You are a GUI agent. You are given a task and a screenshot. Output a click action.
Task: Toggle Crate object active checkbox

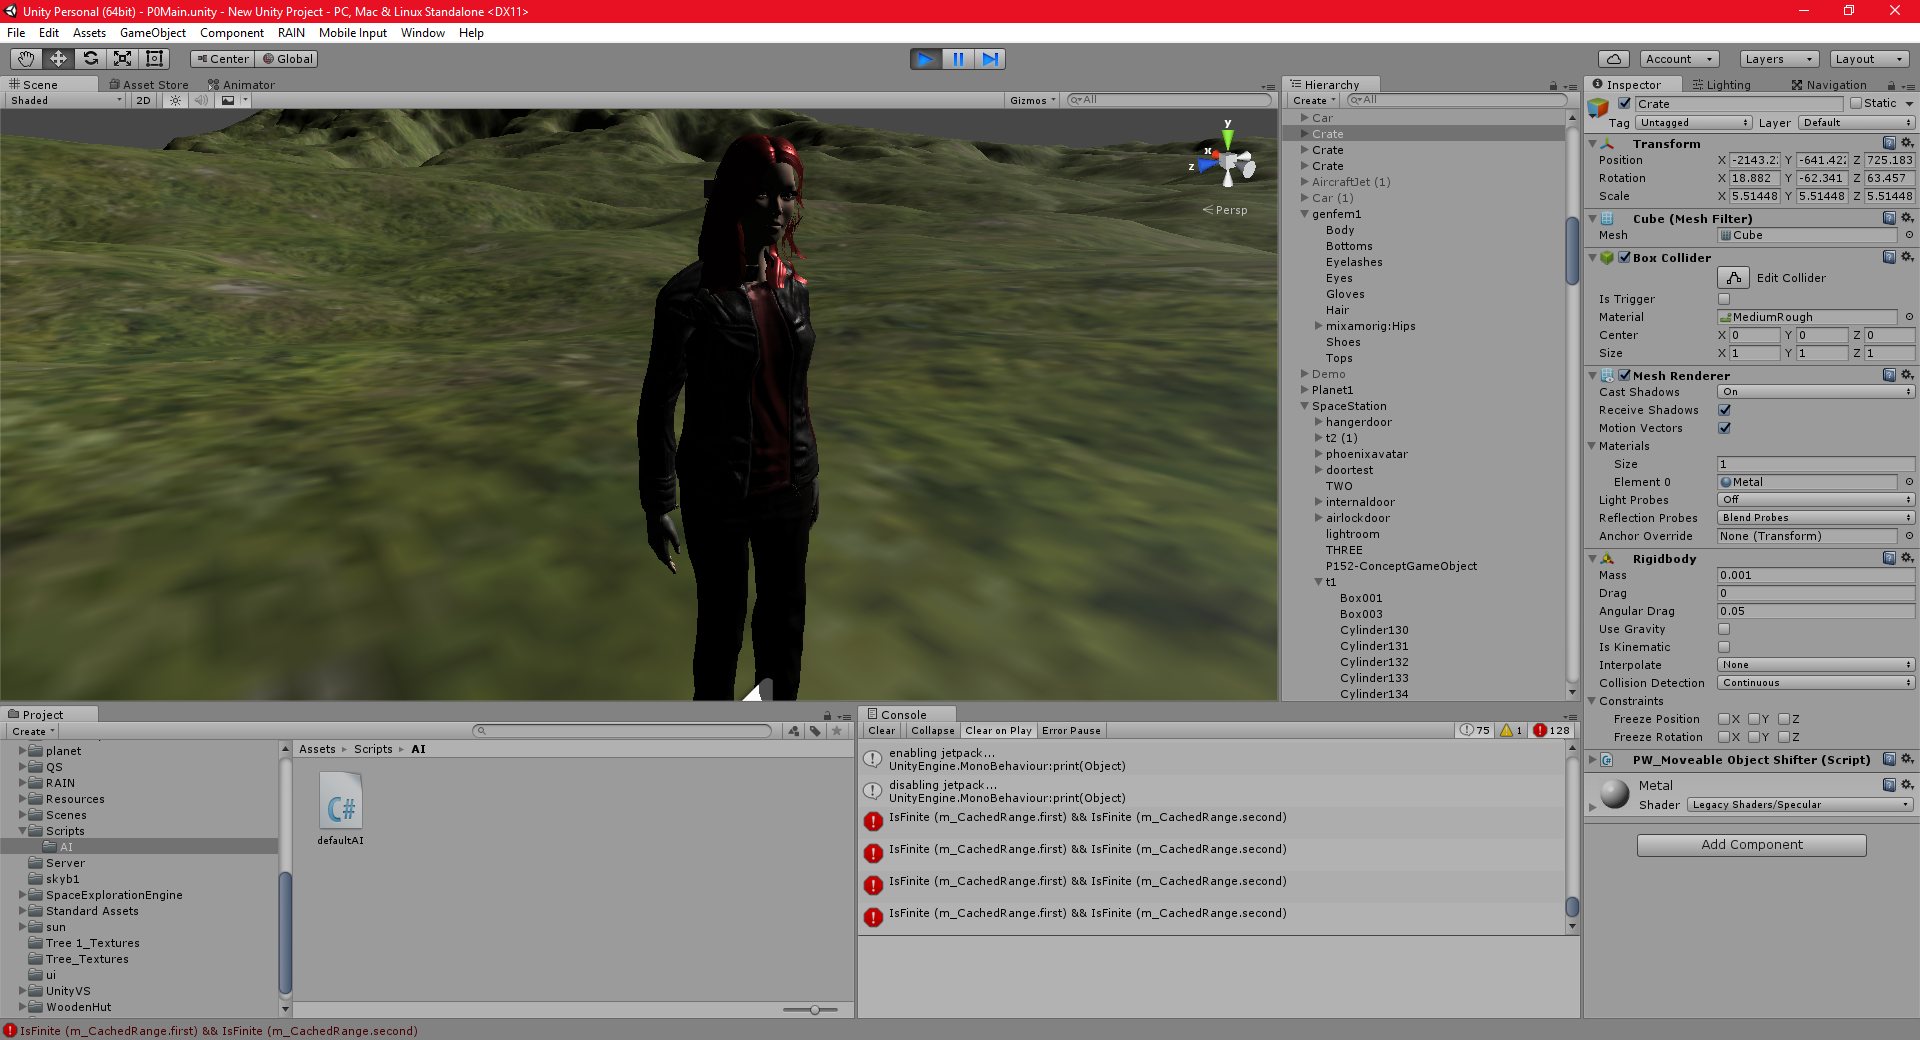pos(1625,103)
